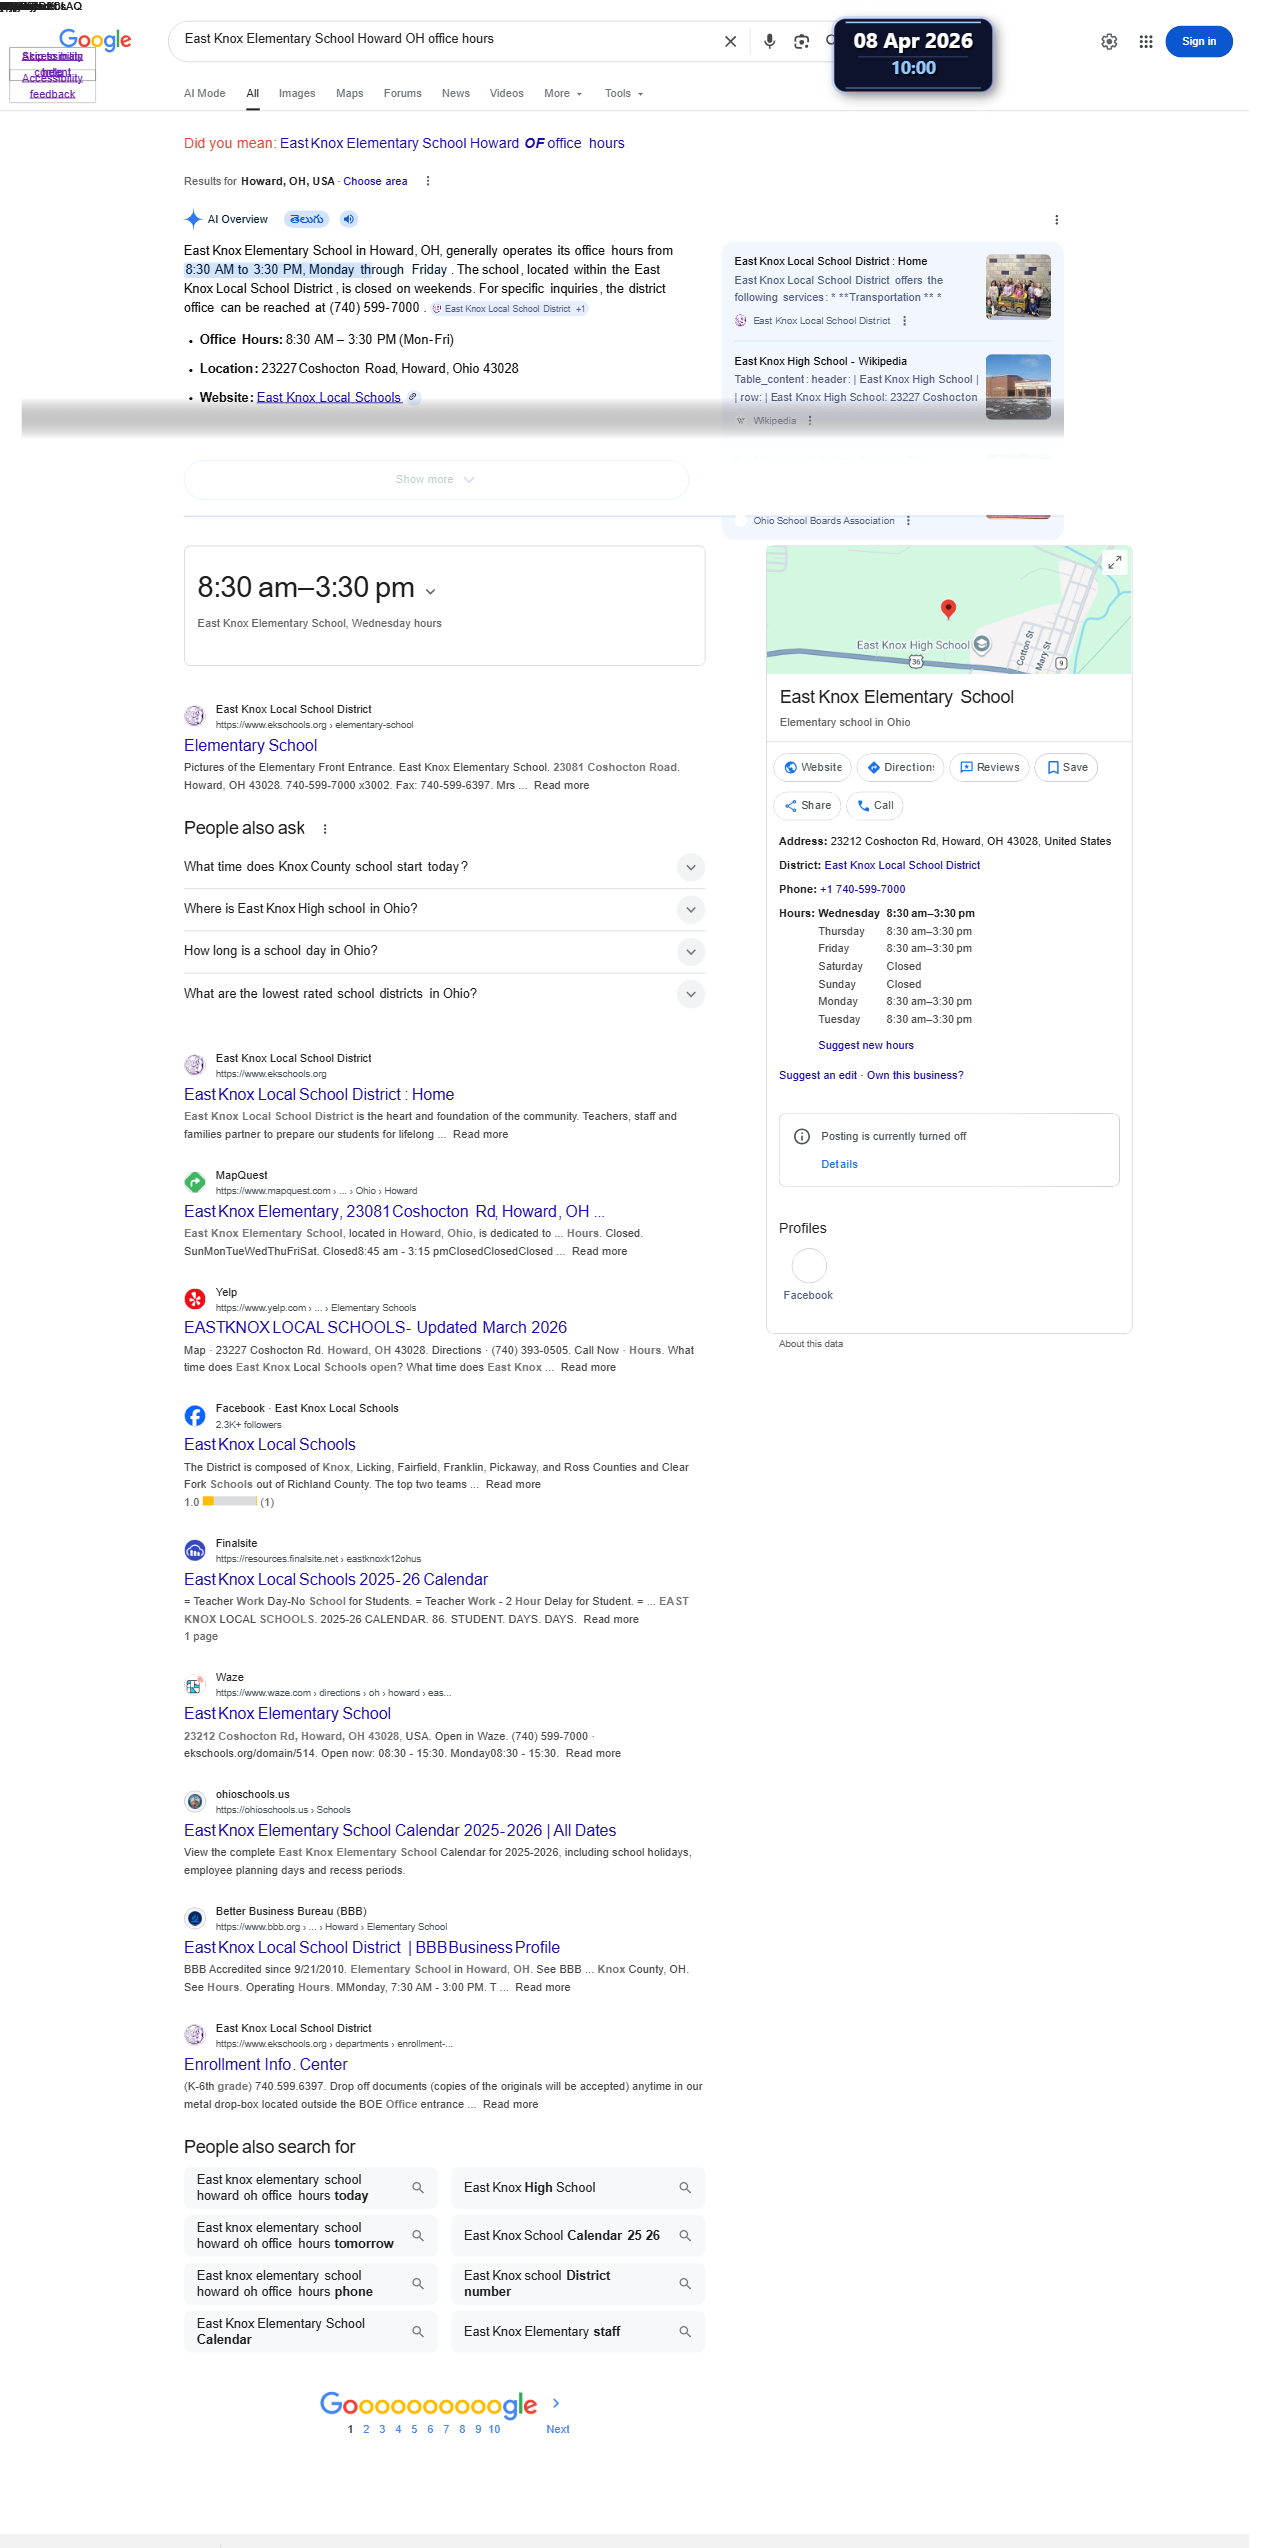Image resolution: width=1264 pixels, height=2548 pixels.
Task: Switch to the Images tab
Action: pos(297,93)
